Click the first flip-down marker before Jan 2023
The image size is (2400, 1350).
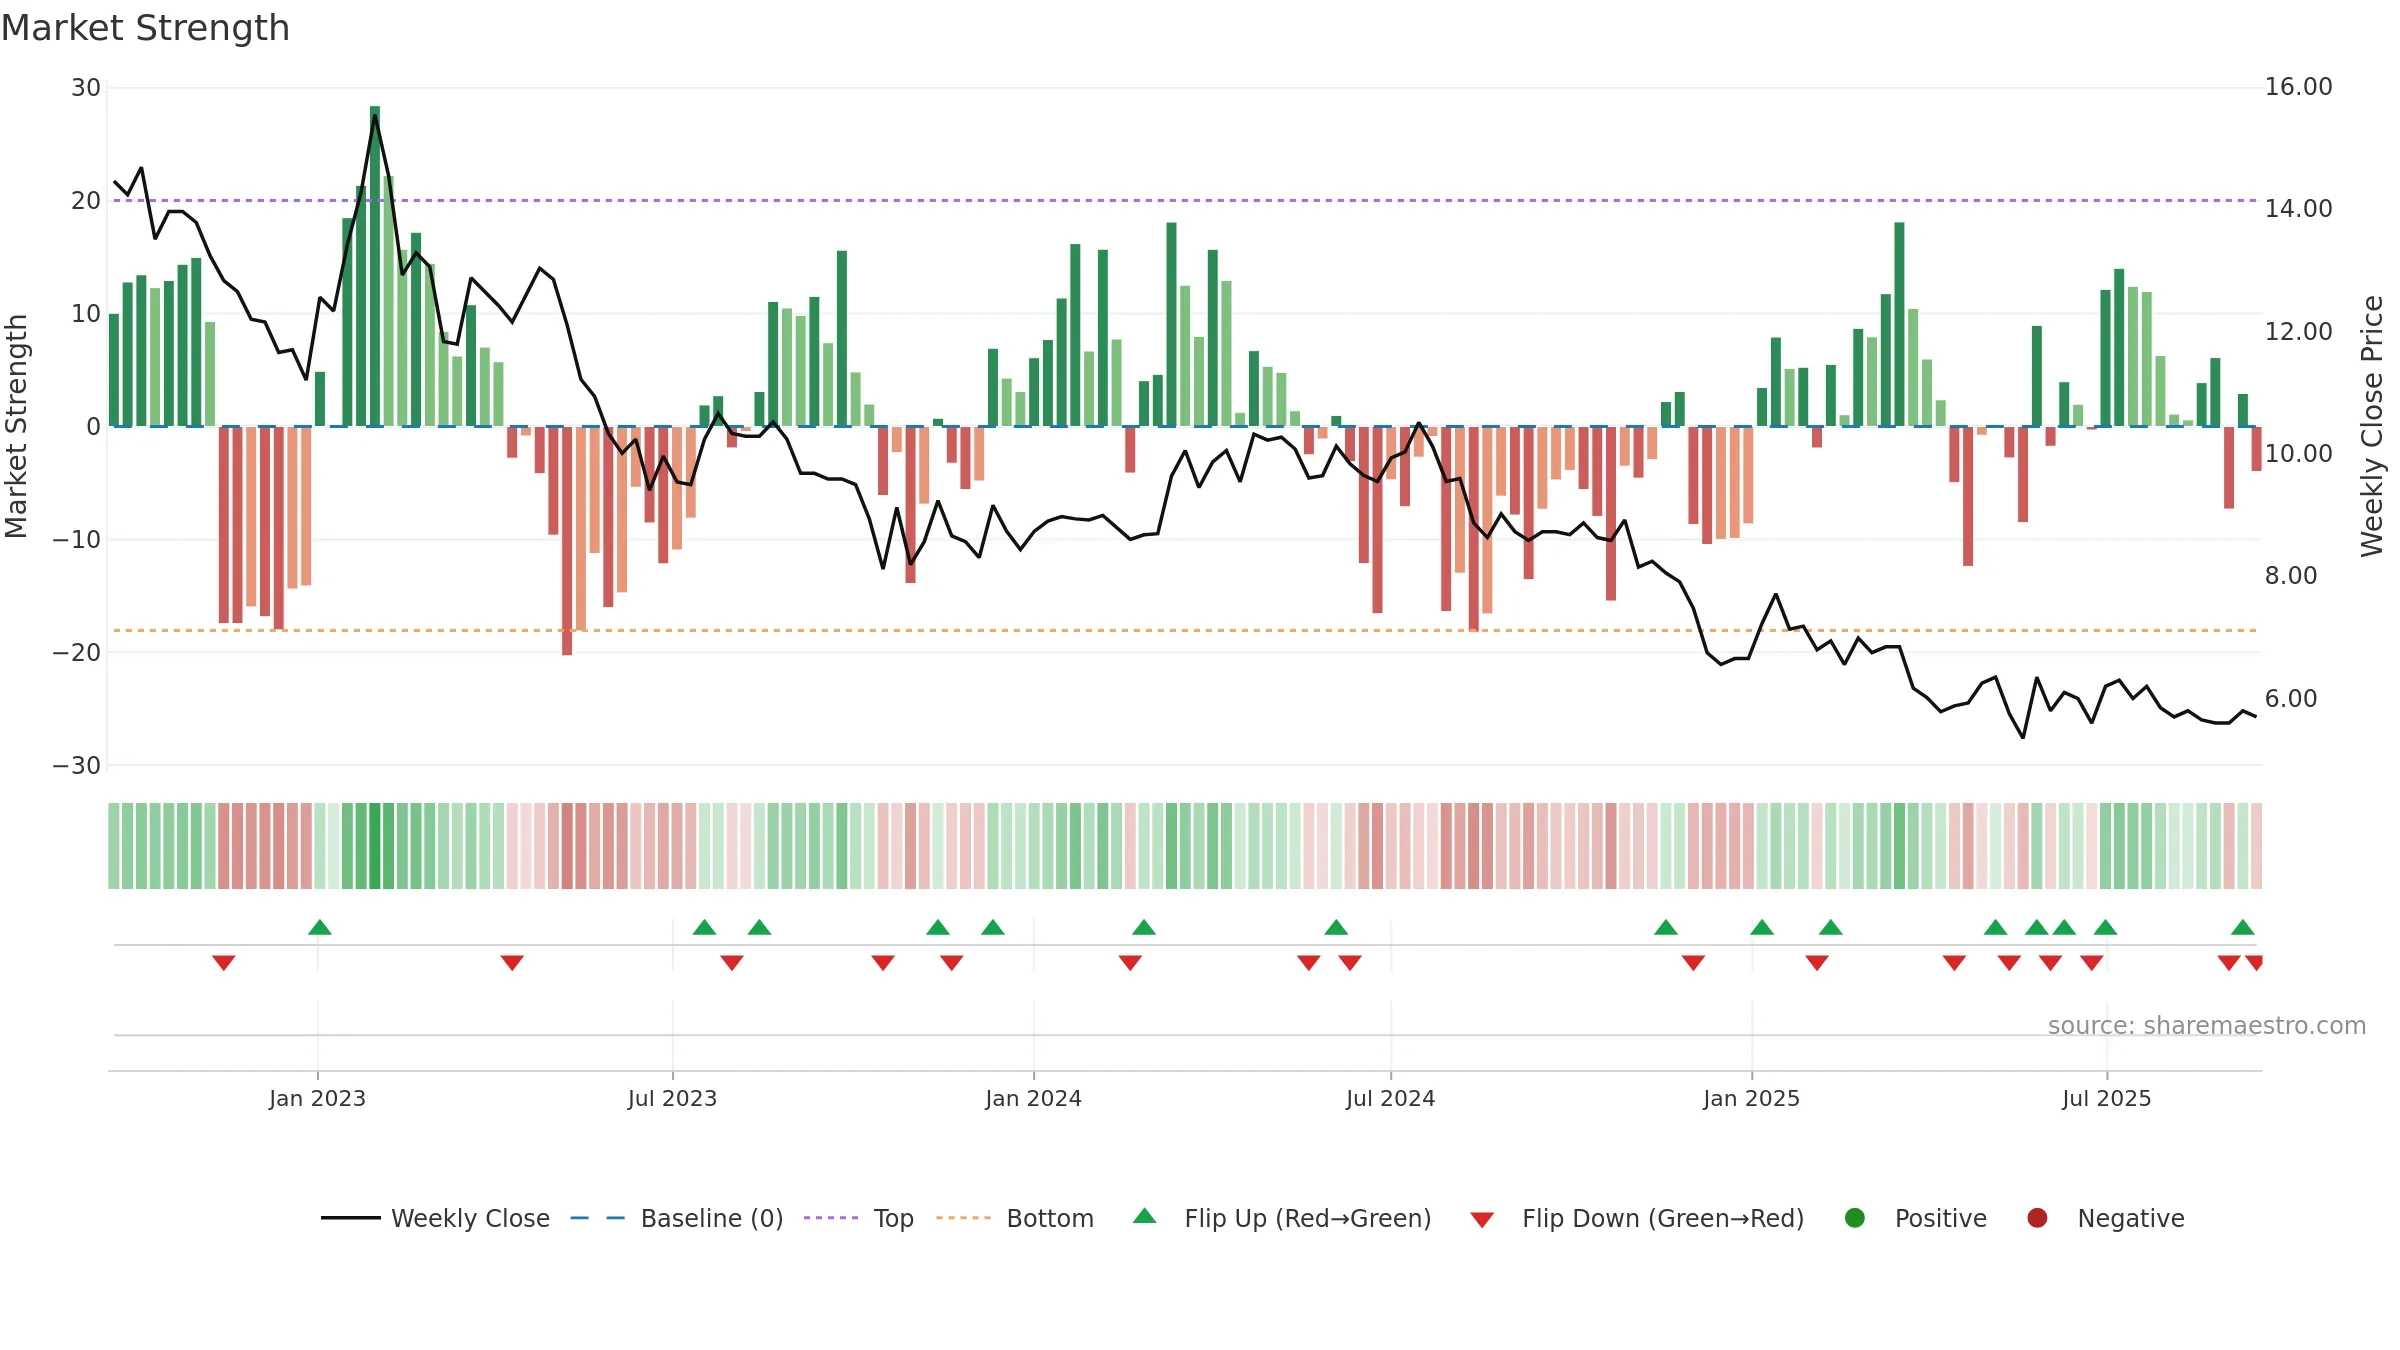pos(224,963)
